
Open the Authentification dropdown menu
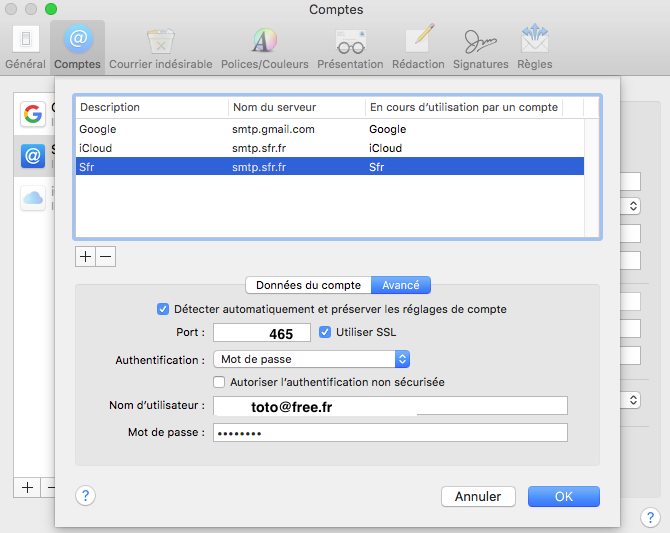[x=311, y=358]
